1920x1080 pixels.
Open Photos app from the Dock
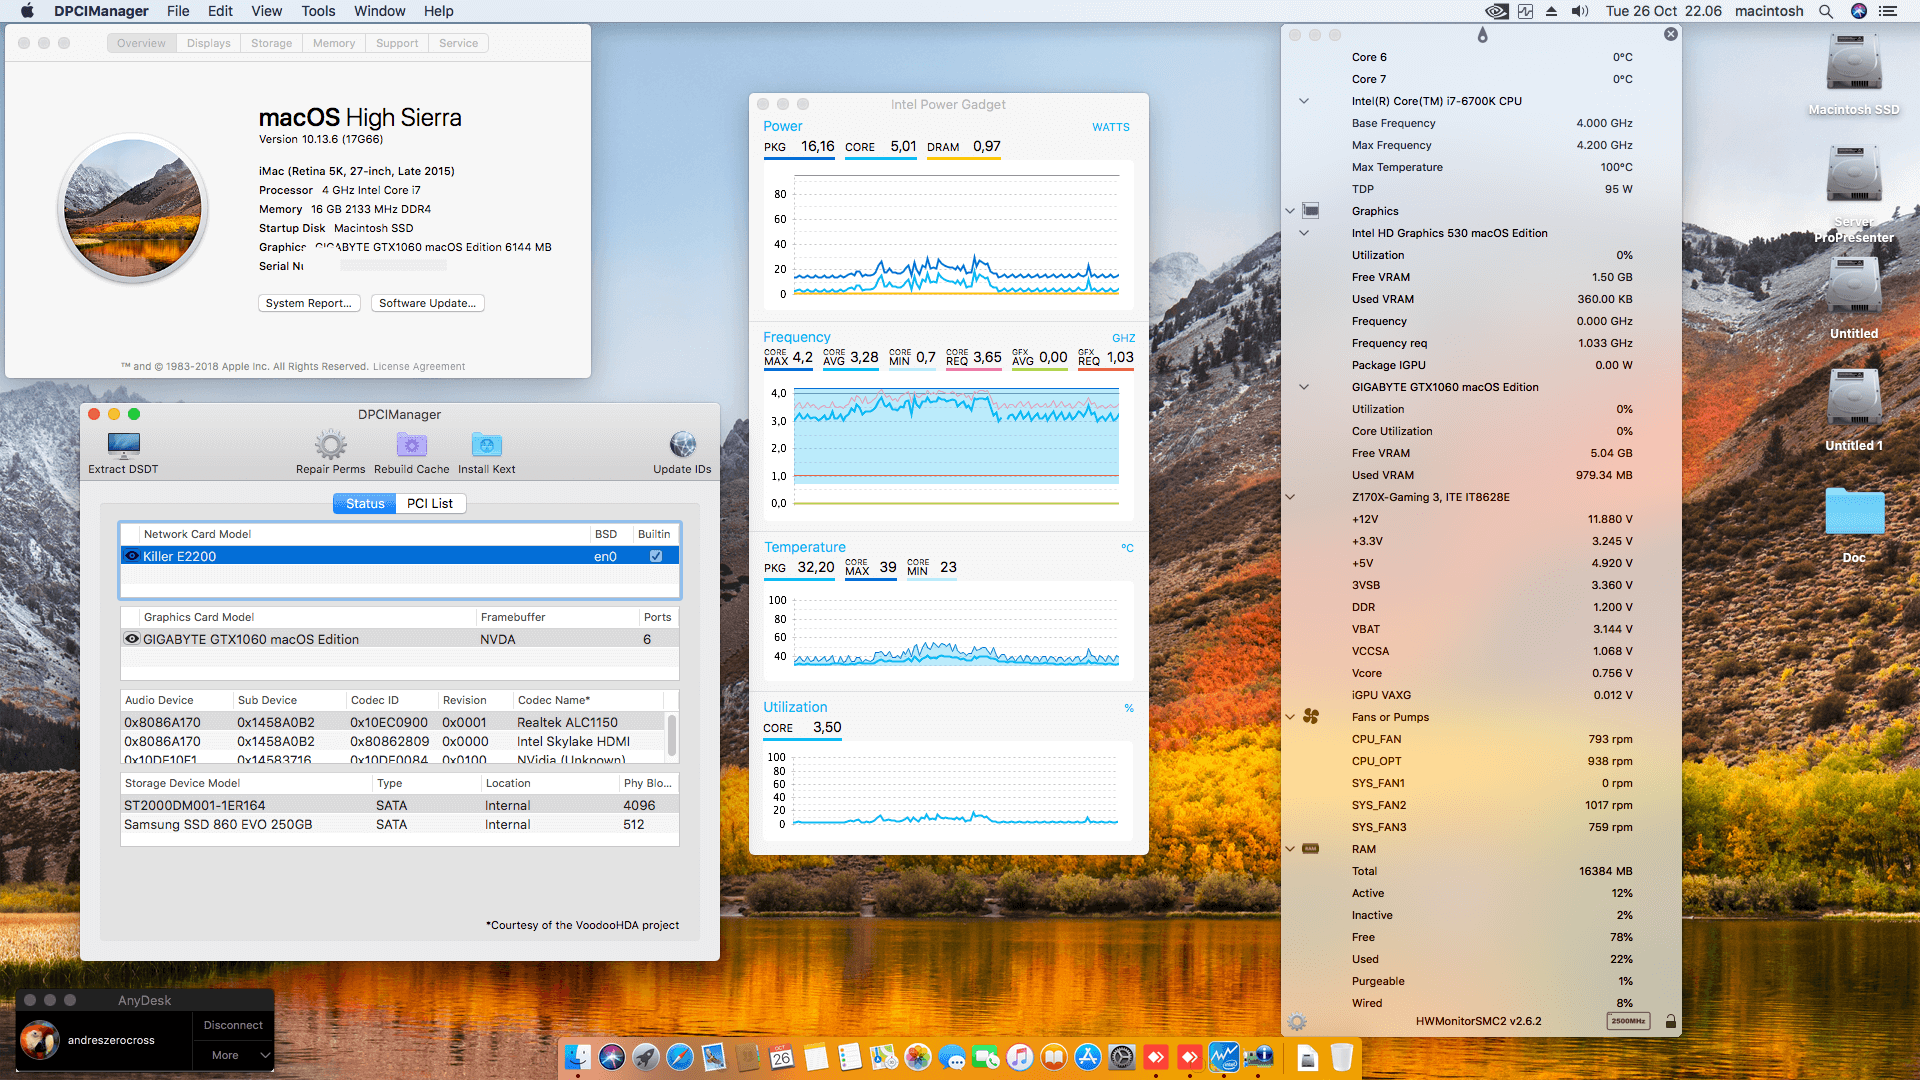pyautogui.click(x=918, y=1057)
